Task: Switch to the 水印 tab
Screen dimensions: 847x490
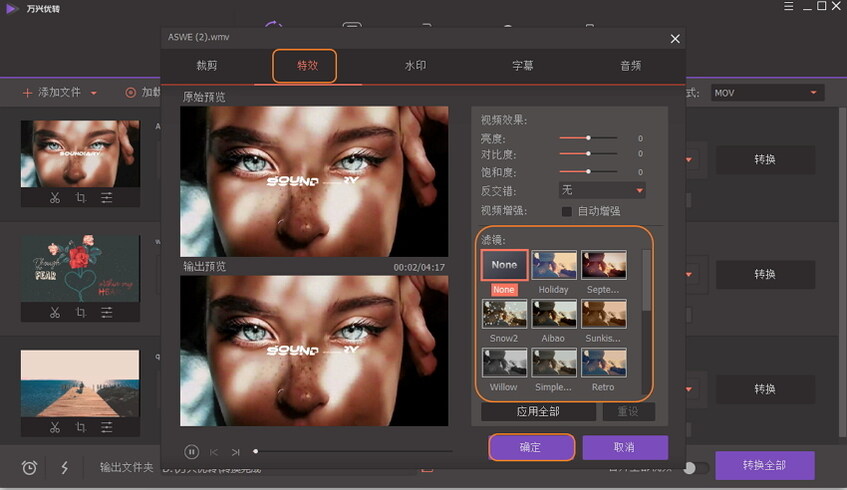Action: [415, 66]
